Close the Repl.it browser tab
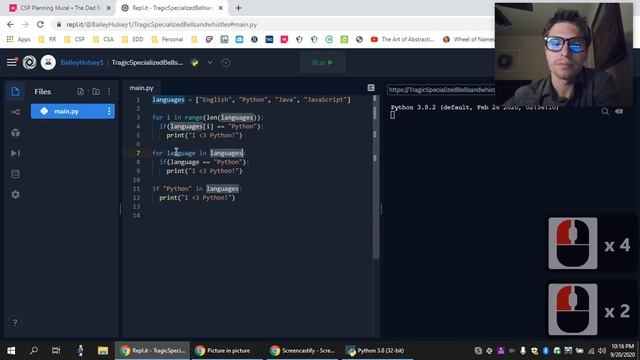640x360 pixels. (220, 8)
